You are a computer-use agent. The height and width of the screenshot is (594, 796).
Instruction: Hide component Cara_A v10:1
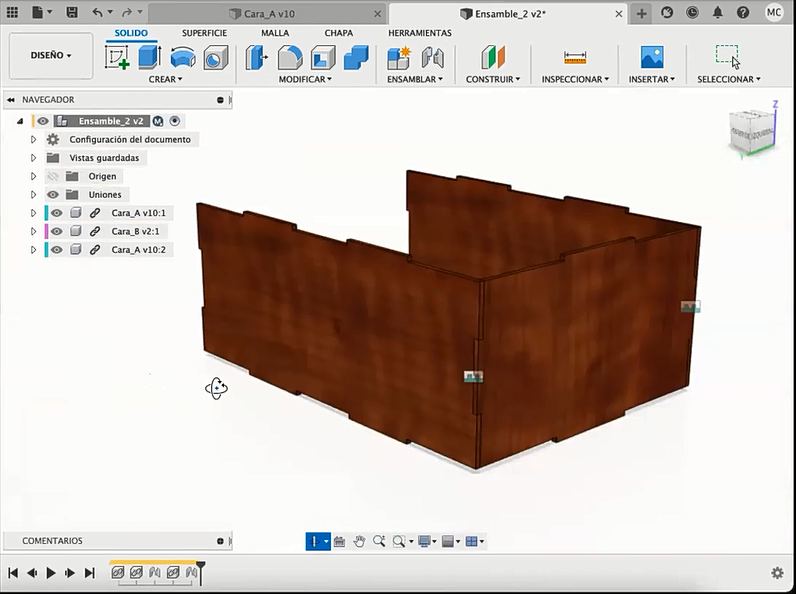(x=56, y=213)
